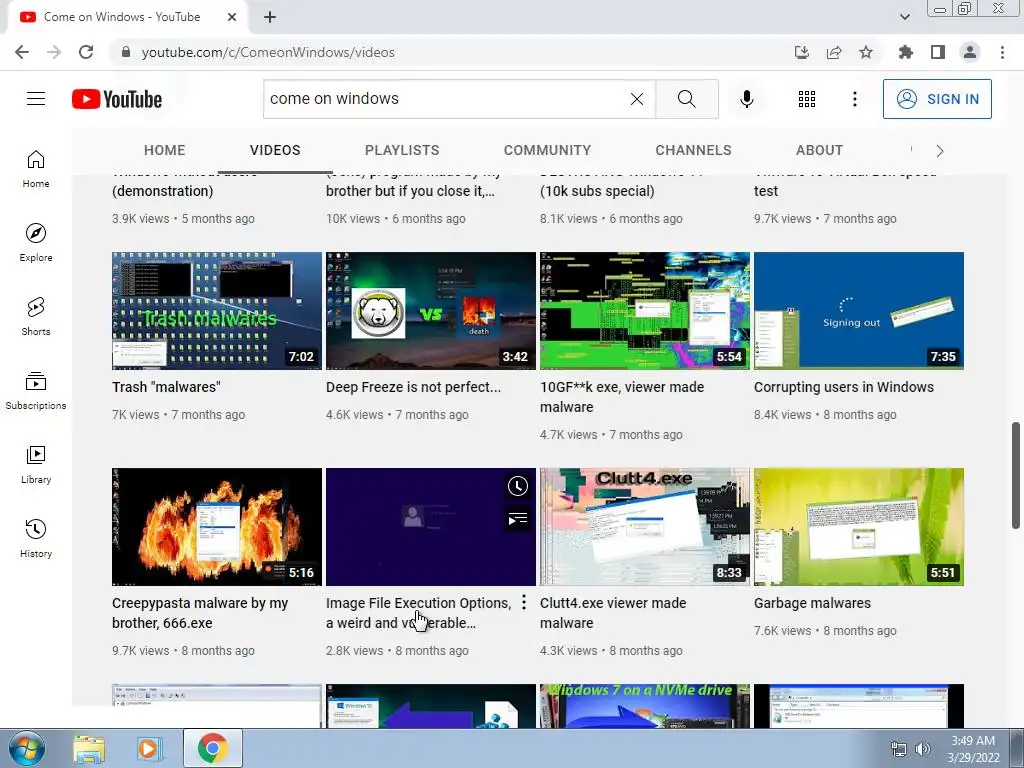Open Subscriptions in the sidebar
Image resolution: width=1024 pixels, height=768 pixels.
point(36,391)
